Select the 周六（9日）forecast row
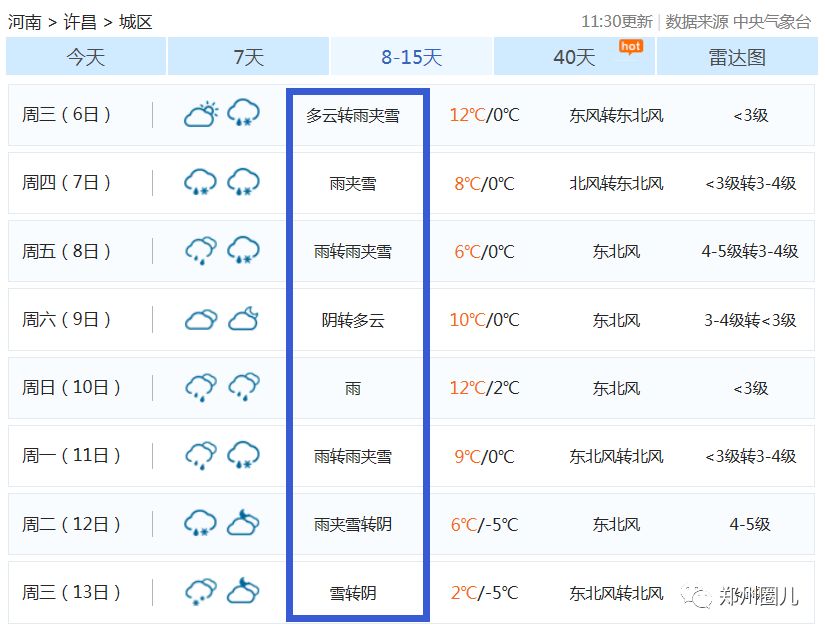 (x=72, y=320)
